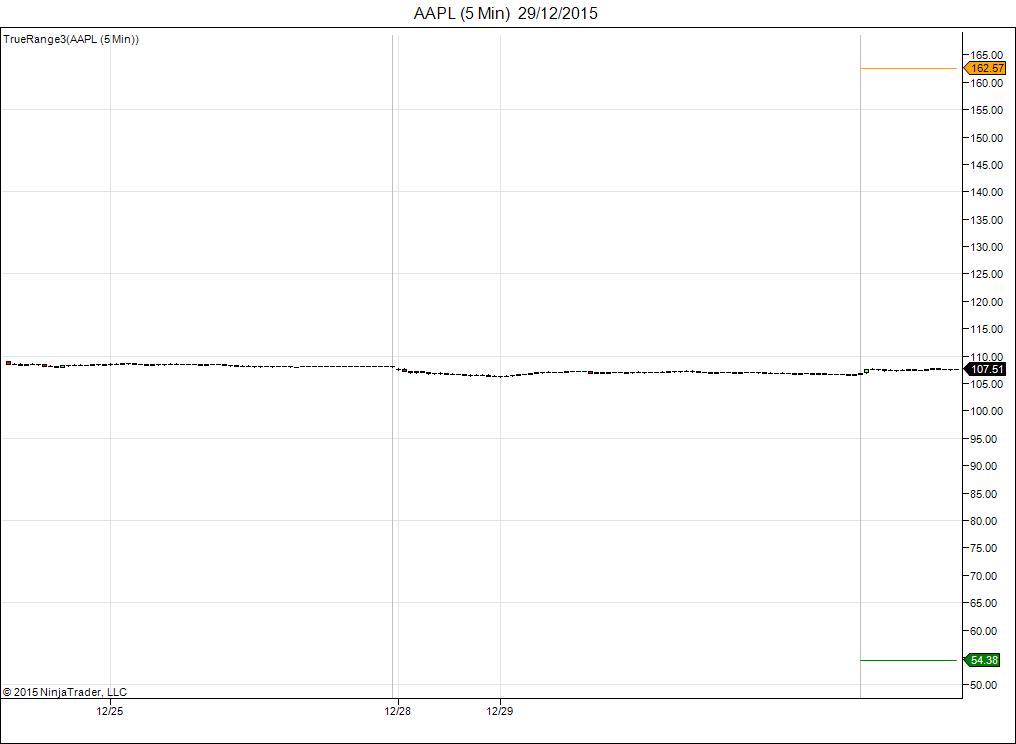
Task: Click the 85.00 price axis label
Action: pyautogui.click(x=984, y=494)
